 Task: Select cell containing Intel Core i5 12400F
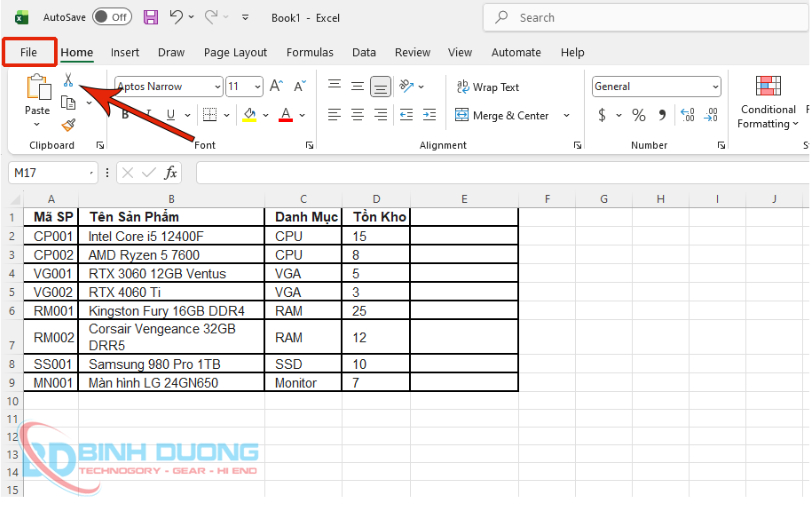(x=171, y=236)
